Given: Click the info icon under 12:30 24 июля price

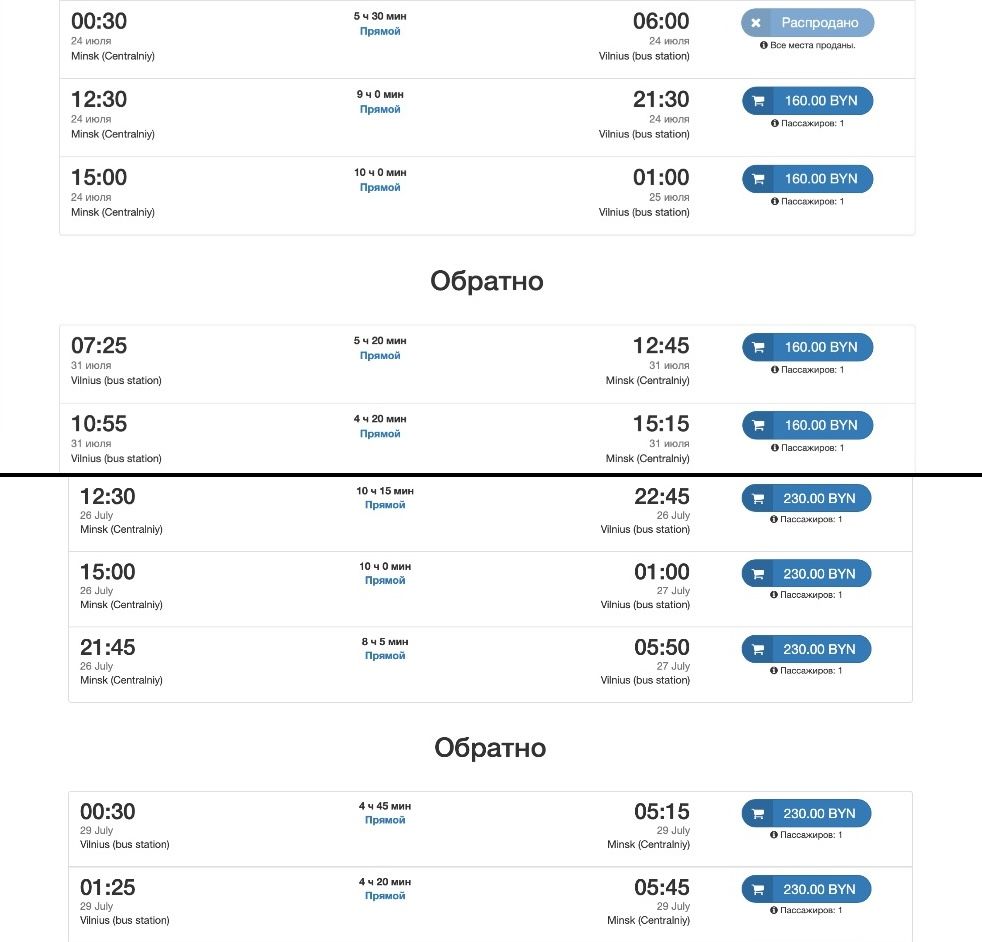Looking at the screenshot, I should click(775, 123).
